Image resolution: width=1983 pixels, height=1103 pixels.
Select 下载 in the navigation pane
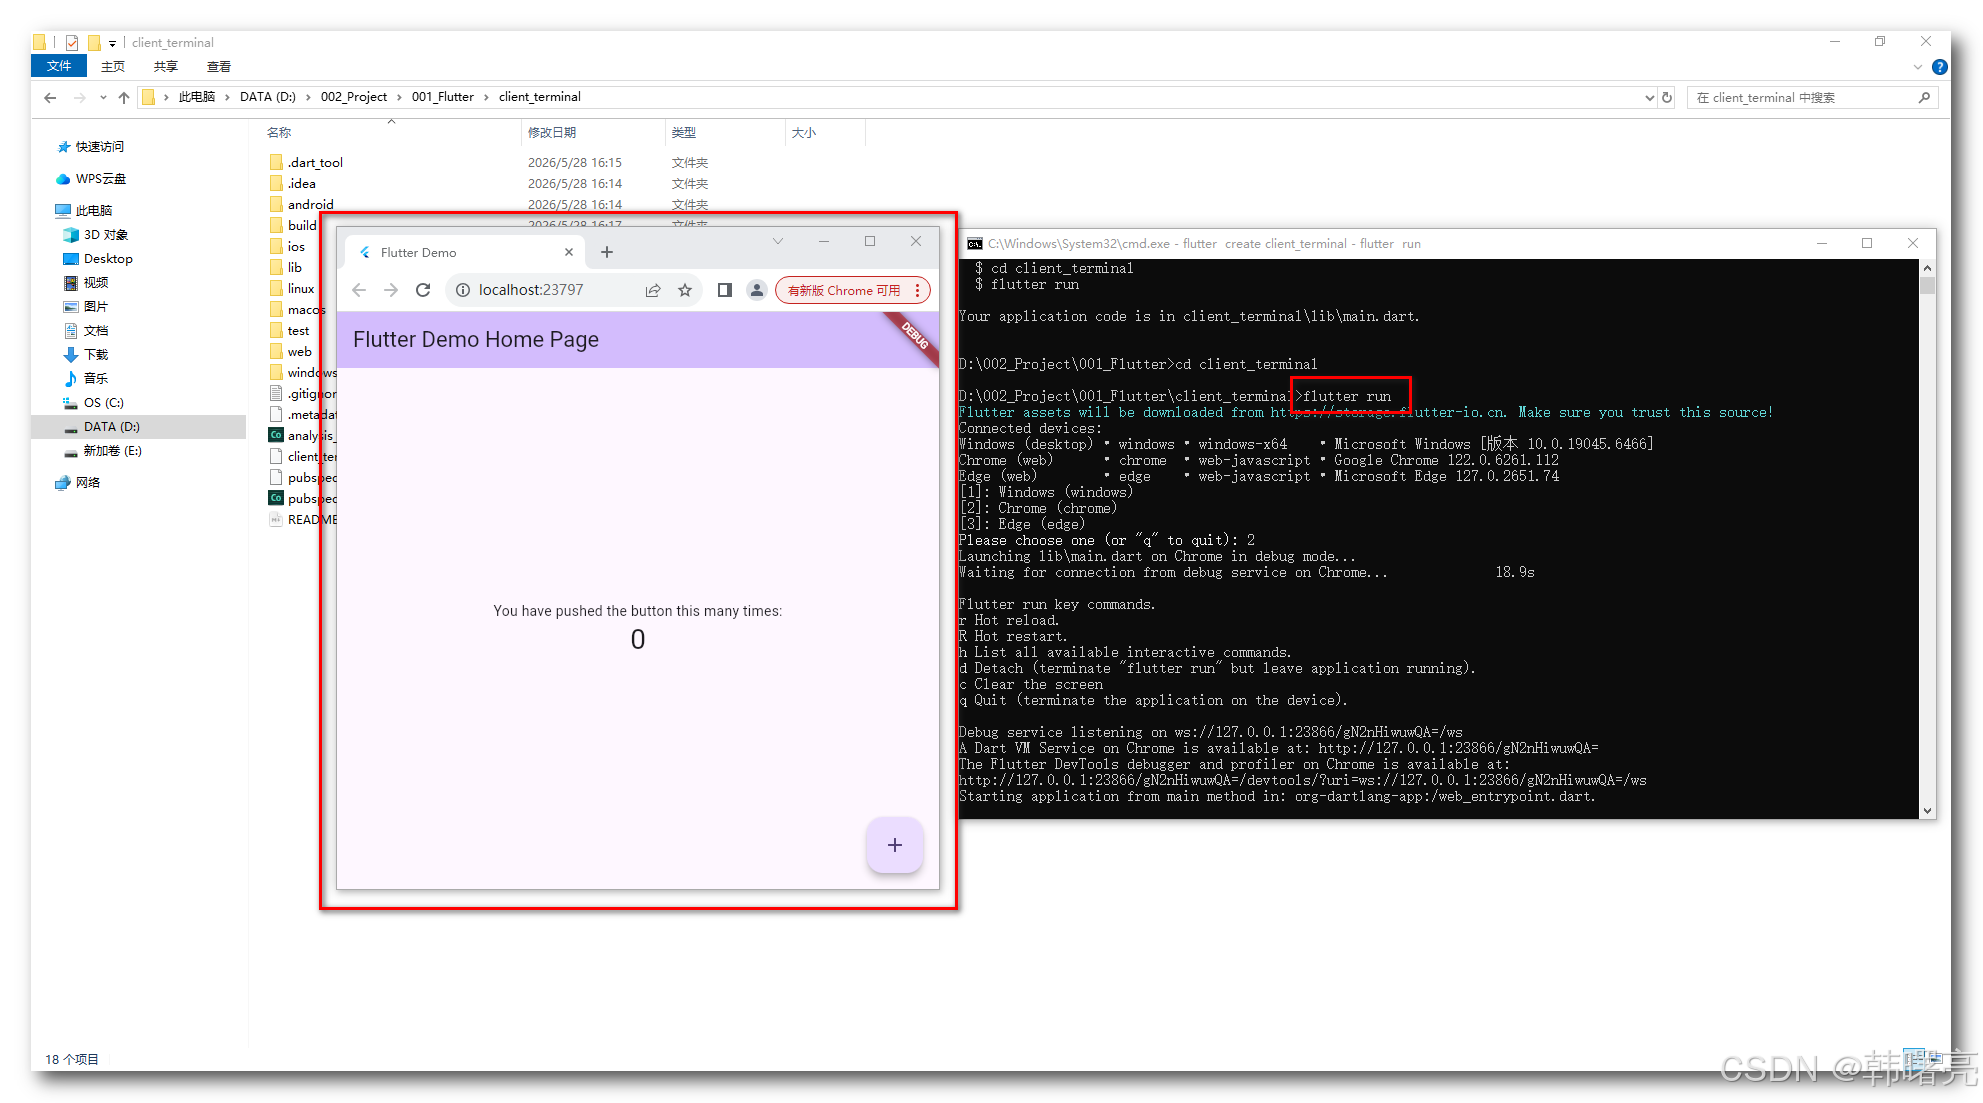tap(96, 355)
